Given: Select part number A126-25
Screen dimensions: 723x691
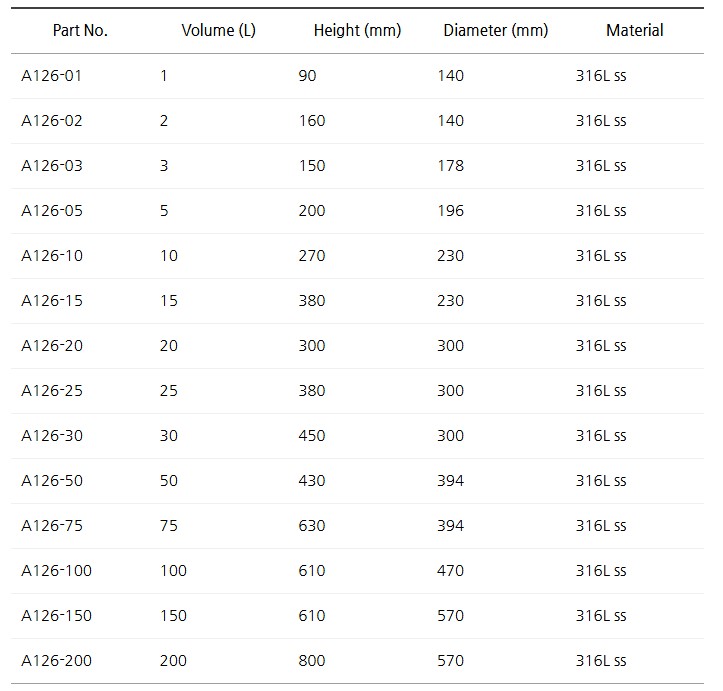Looking at the screenshot, I should [52, 391].
